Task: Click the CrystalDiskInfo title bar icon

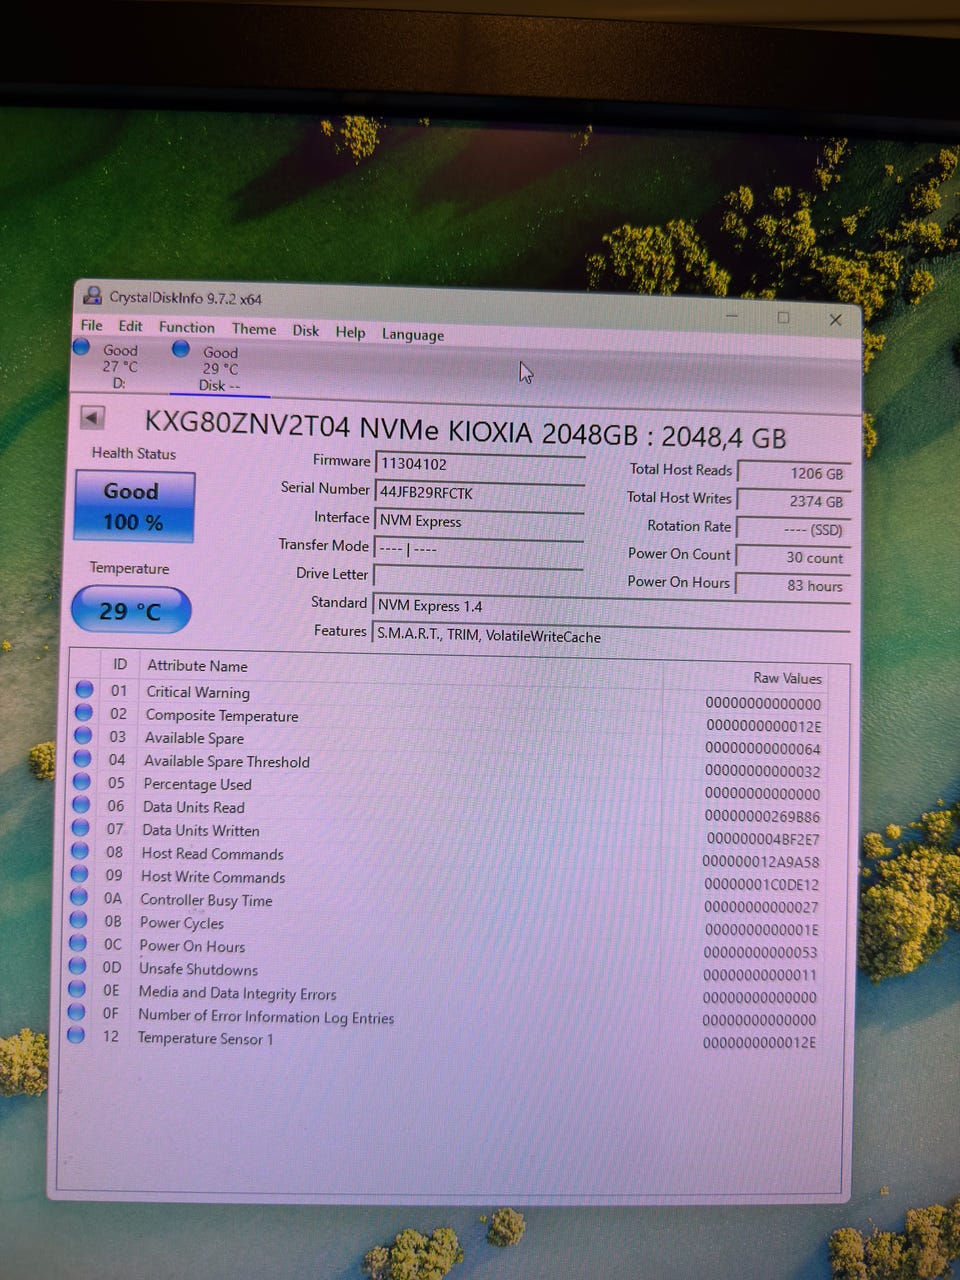Action: pos(92,295)
